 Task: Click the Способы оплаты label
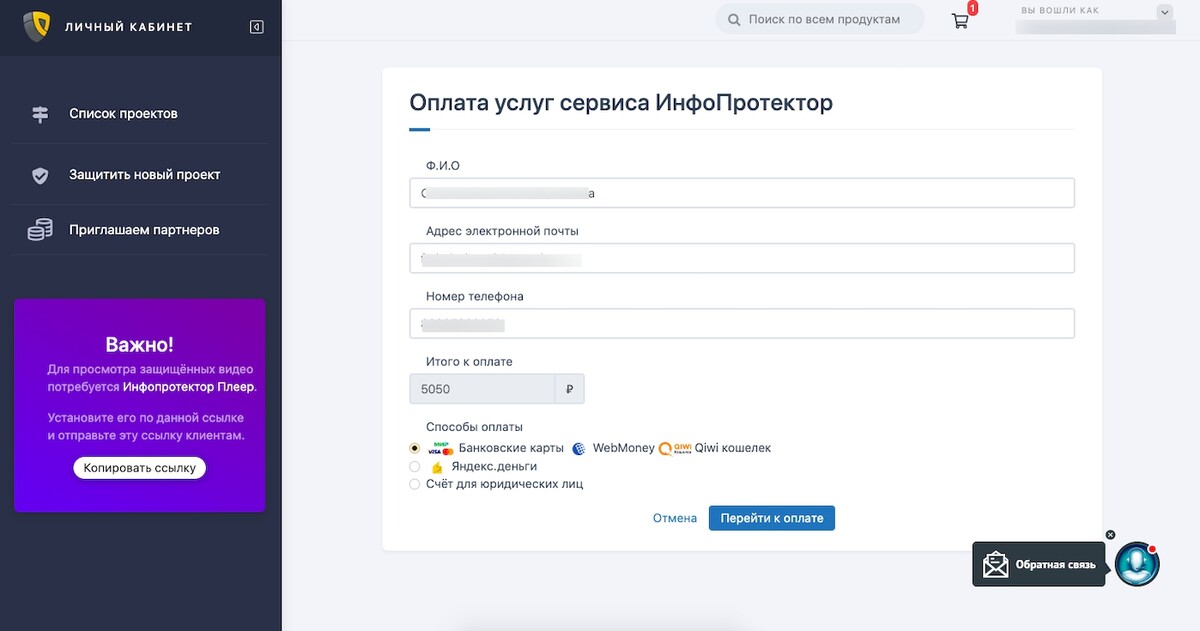pyautogui.click(x=474, y=427)
